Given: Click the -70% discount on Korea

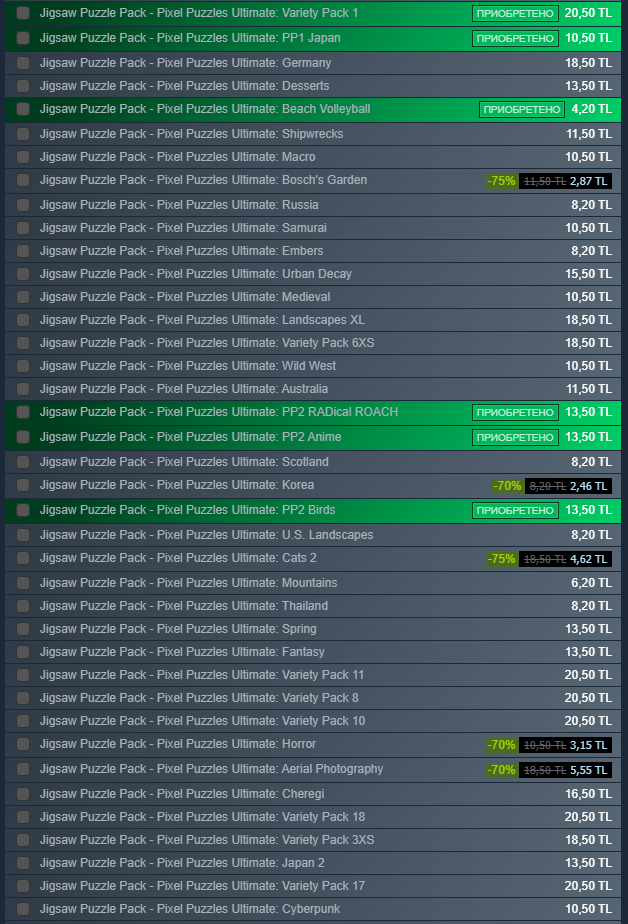Looking at the screenshot, I should 507,486.
